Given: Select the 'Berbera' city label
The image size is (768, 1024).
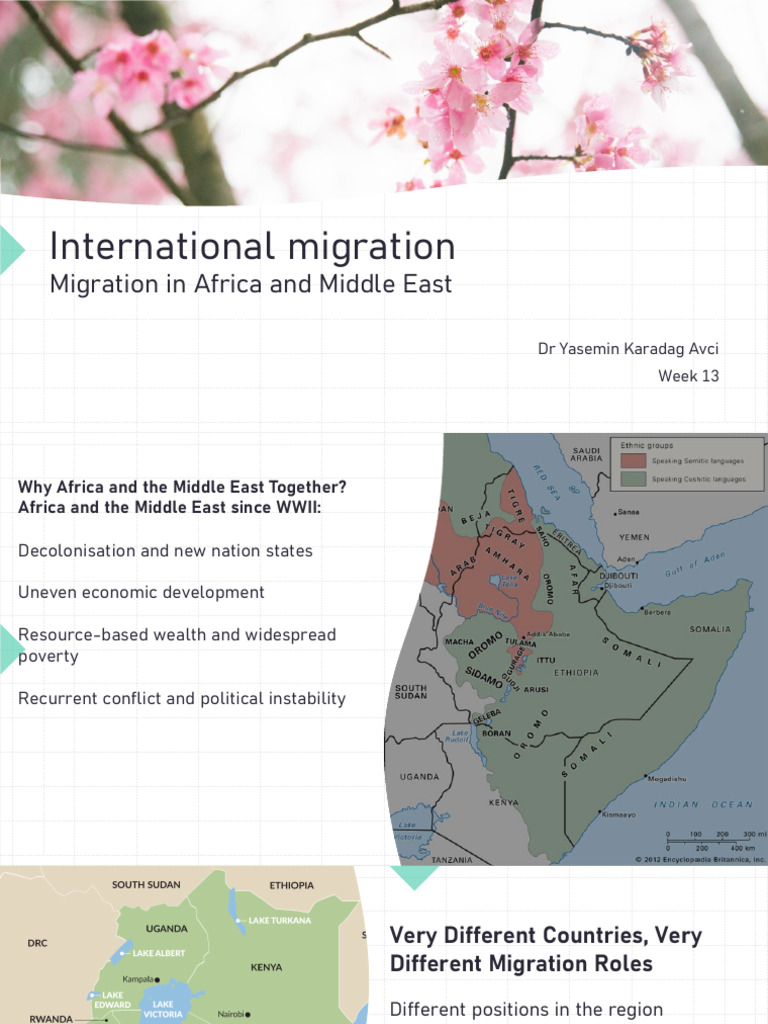Looking at the screenshot, I should 656,612.
